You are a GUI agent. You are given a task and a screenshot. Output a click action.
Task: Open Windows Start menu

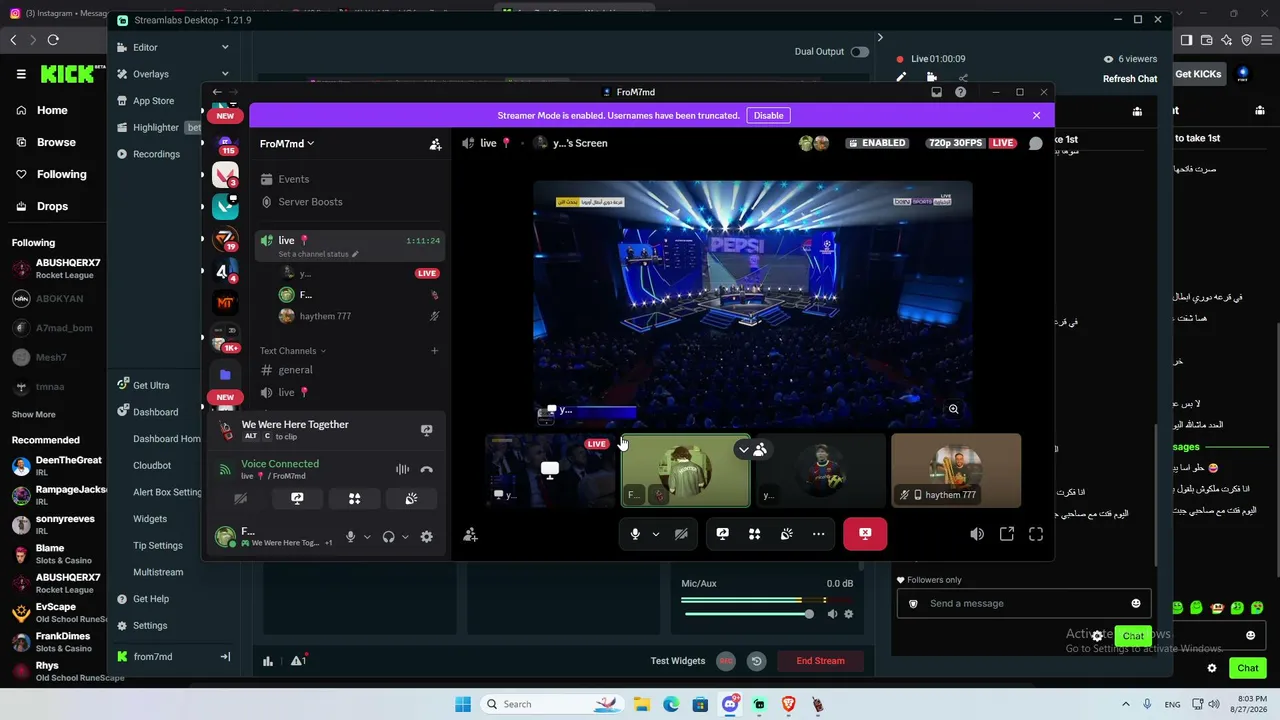[463, 704]
